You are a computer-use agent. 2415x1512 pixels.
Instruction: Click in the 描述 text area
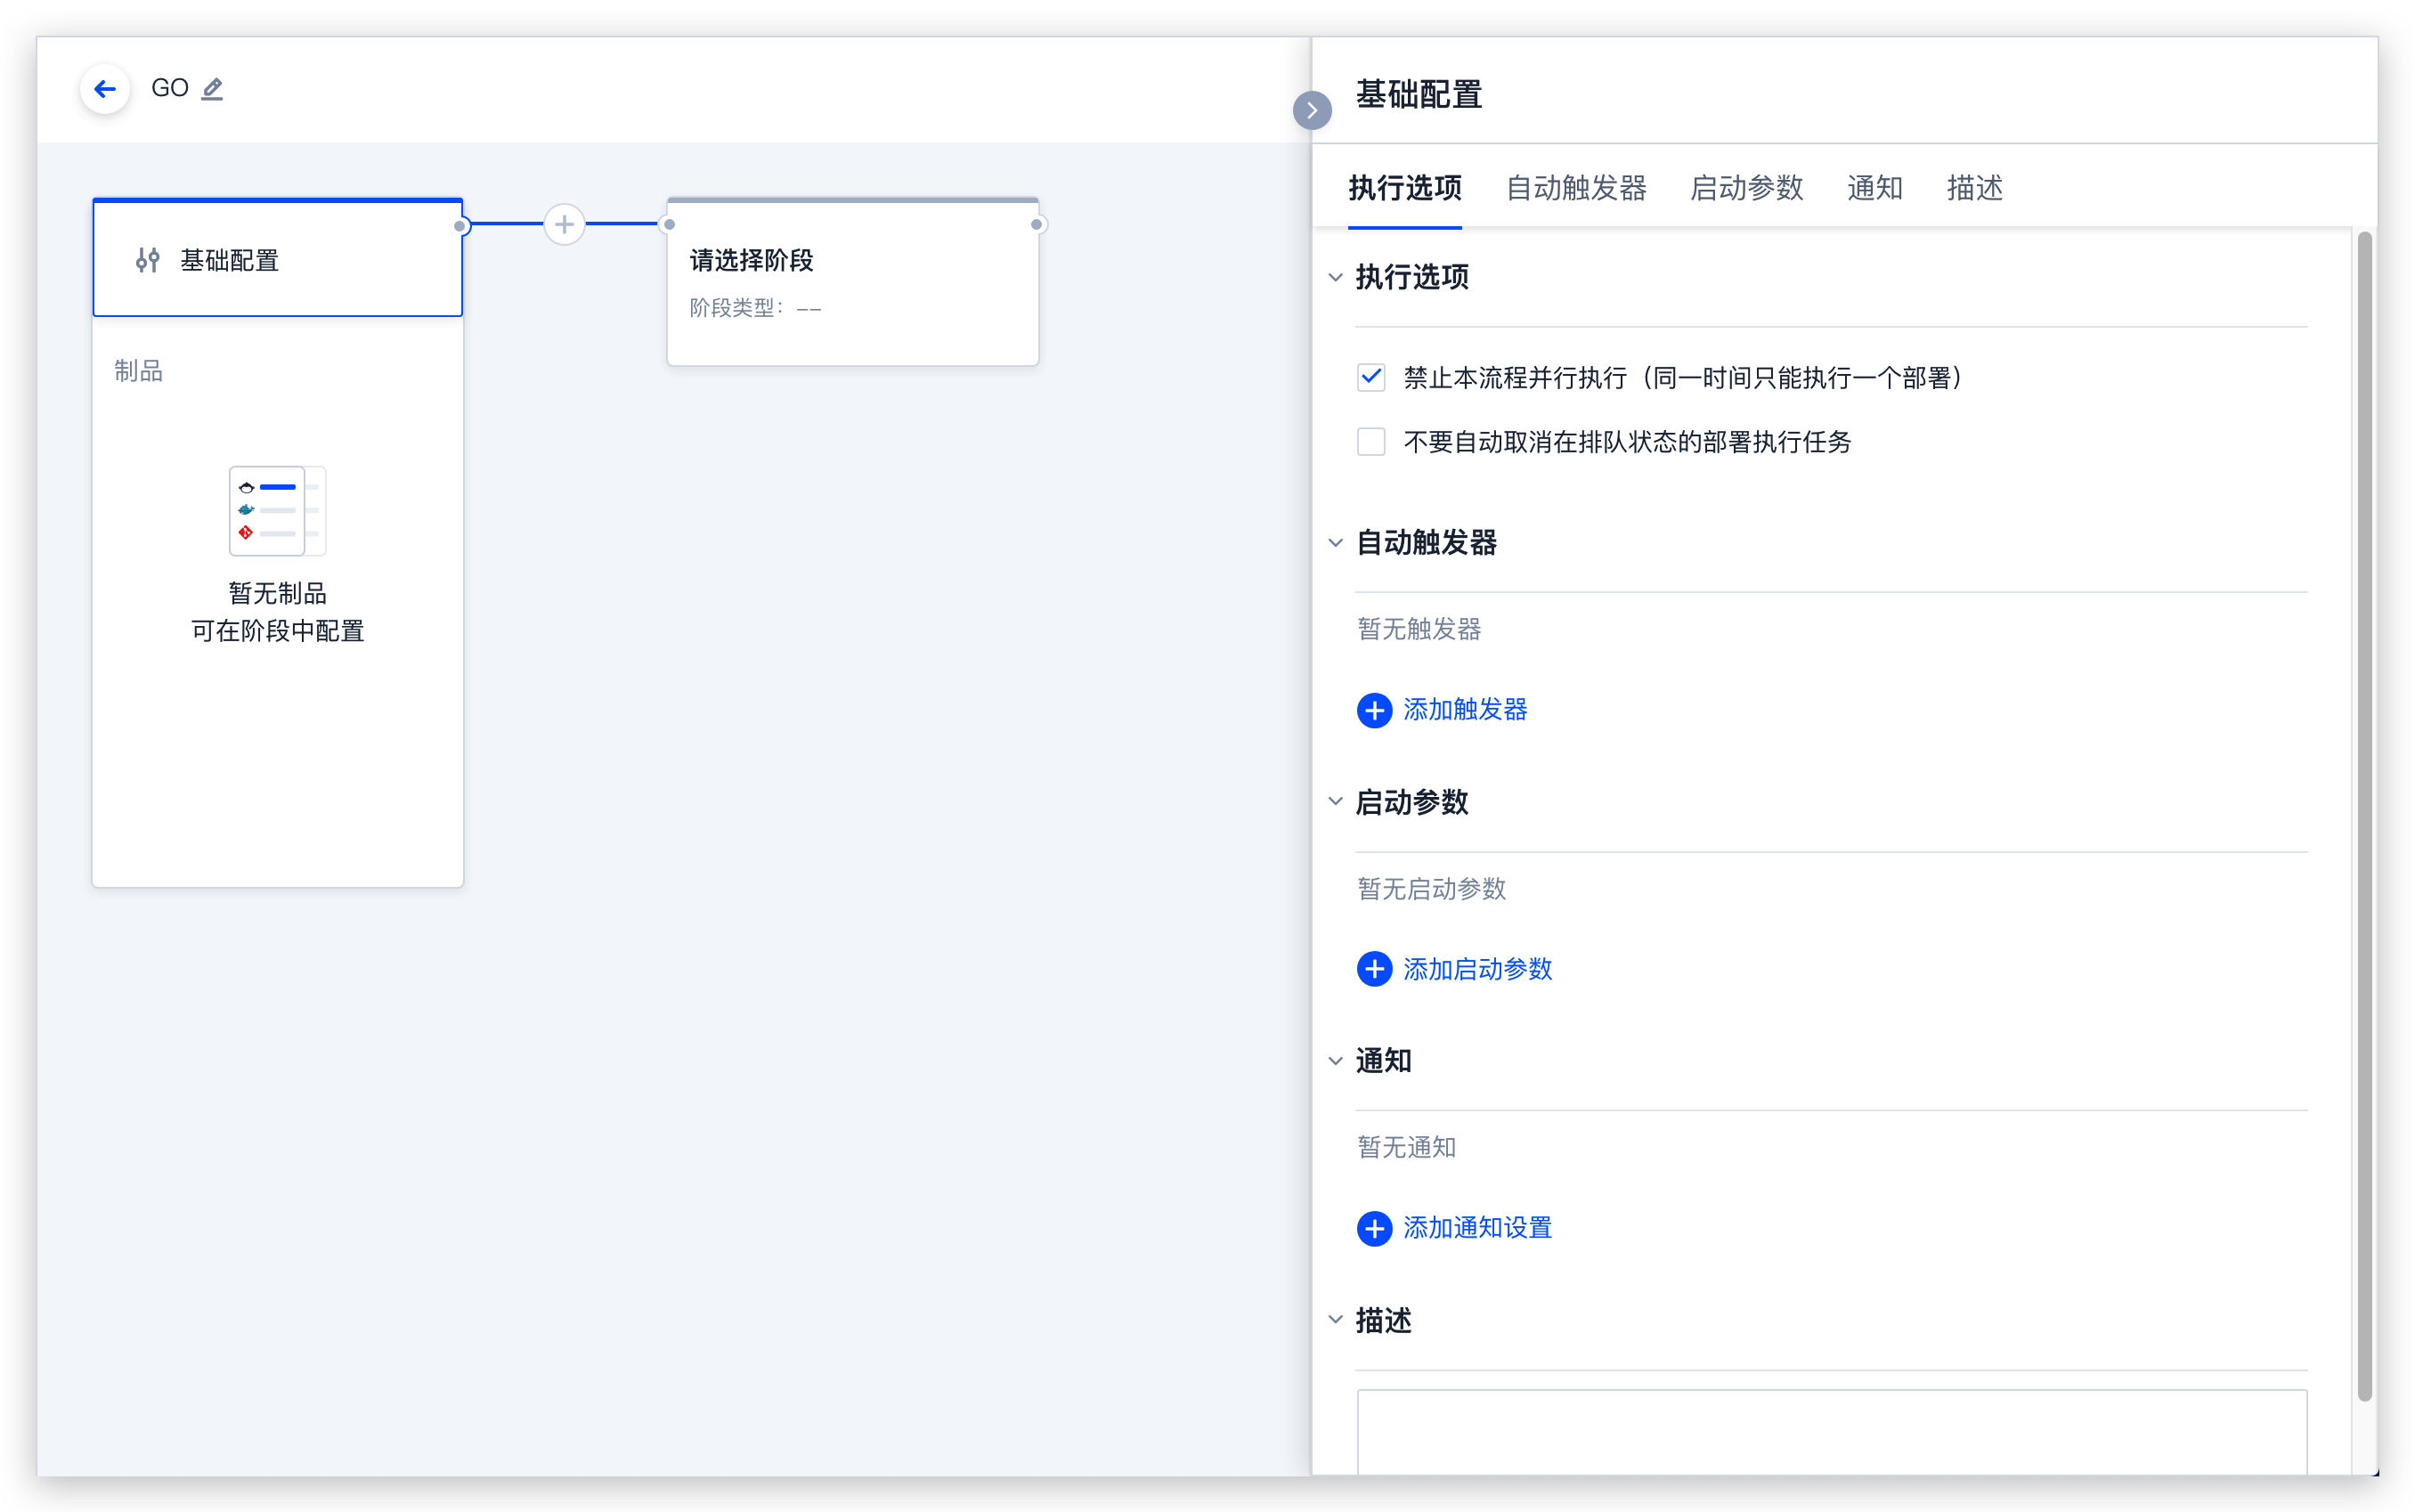coord(1831,1431)
